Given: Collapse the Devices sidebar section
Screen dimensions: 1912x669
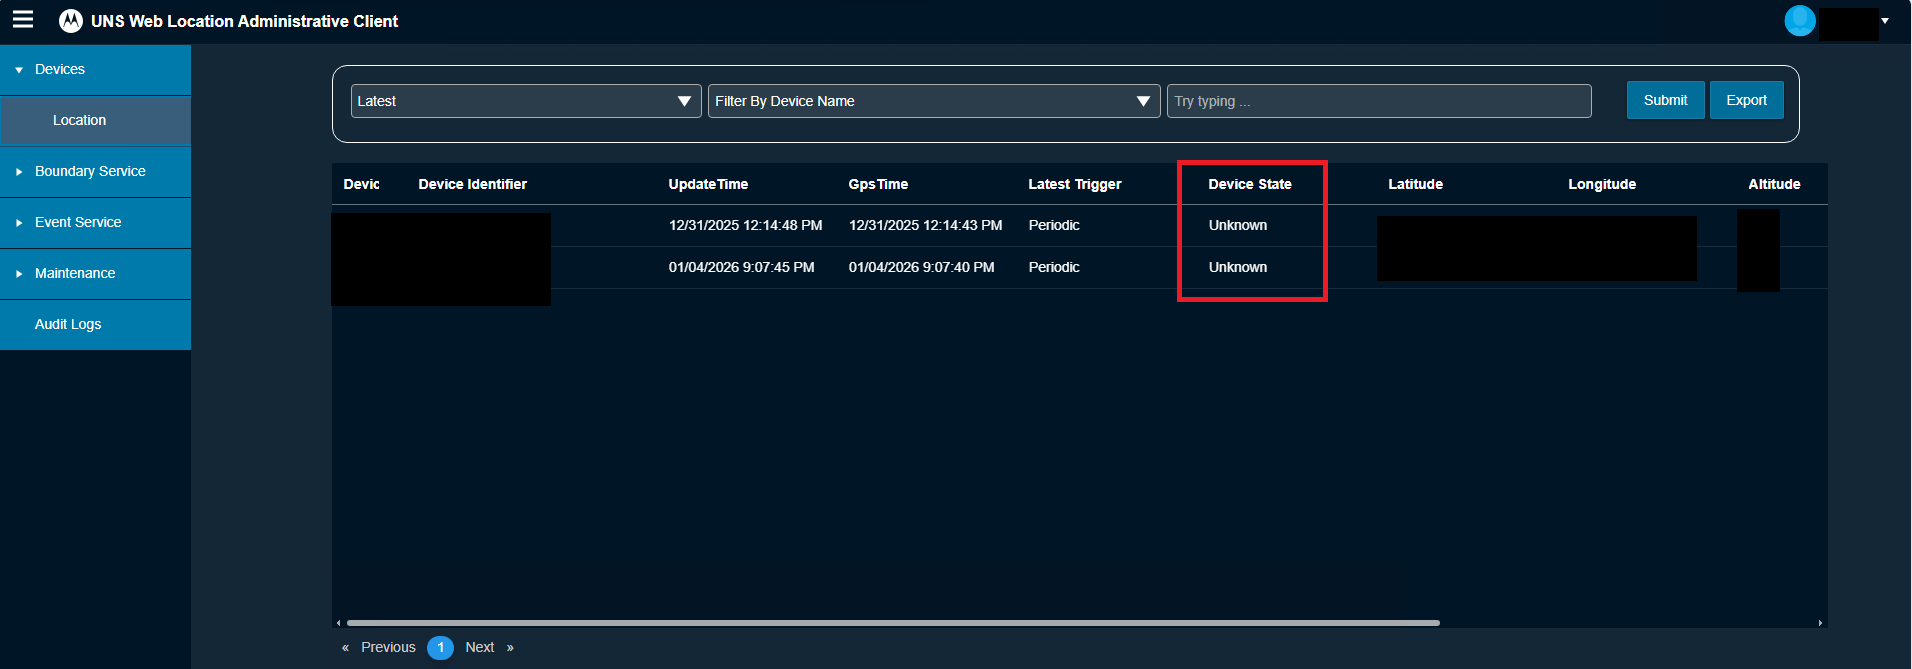Looking at the screenshot, I should (95, 70).
